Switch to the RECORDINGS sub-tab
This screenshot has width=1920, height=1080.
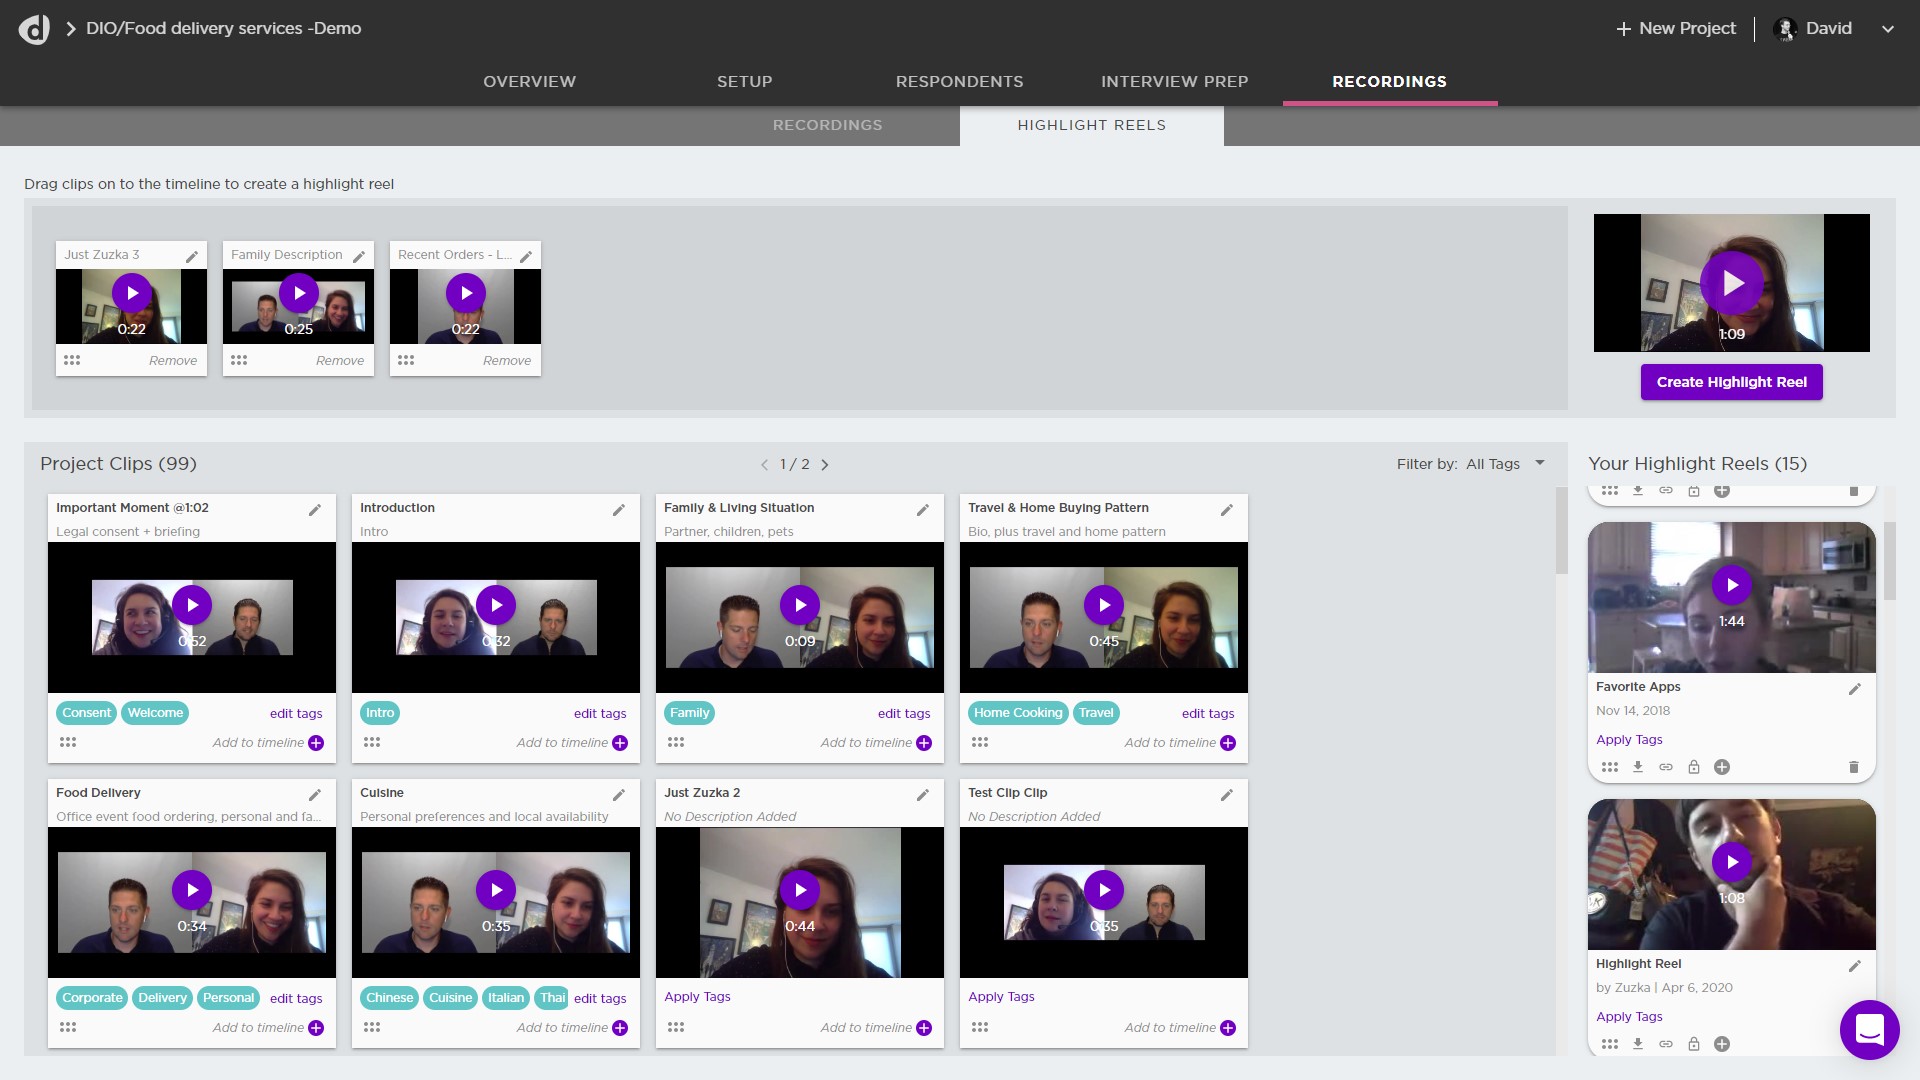click(x=827, y=125)
